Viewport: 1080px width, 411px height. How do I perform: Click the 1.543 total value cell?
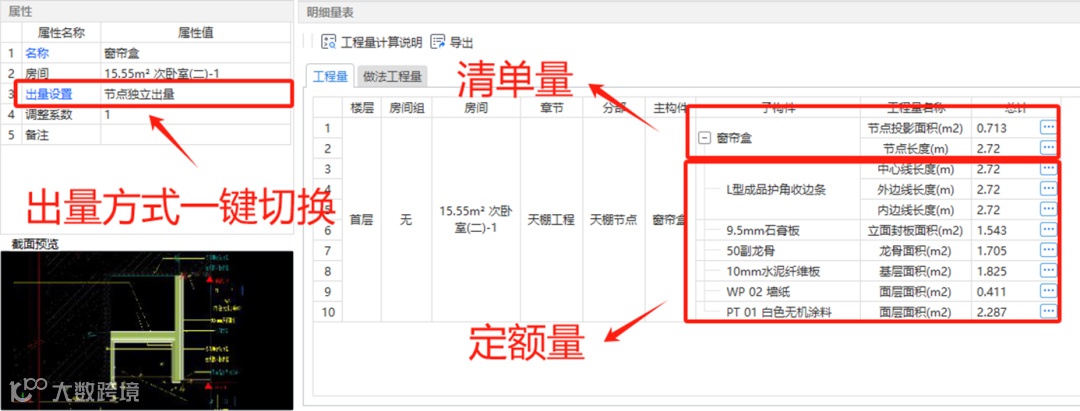point(990,230)
